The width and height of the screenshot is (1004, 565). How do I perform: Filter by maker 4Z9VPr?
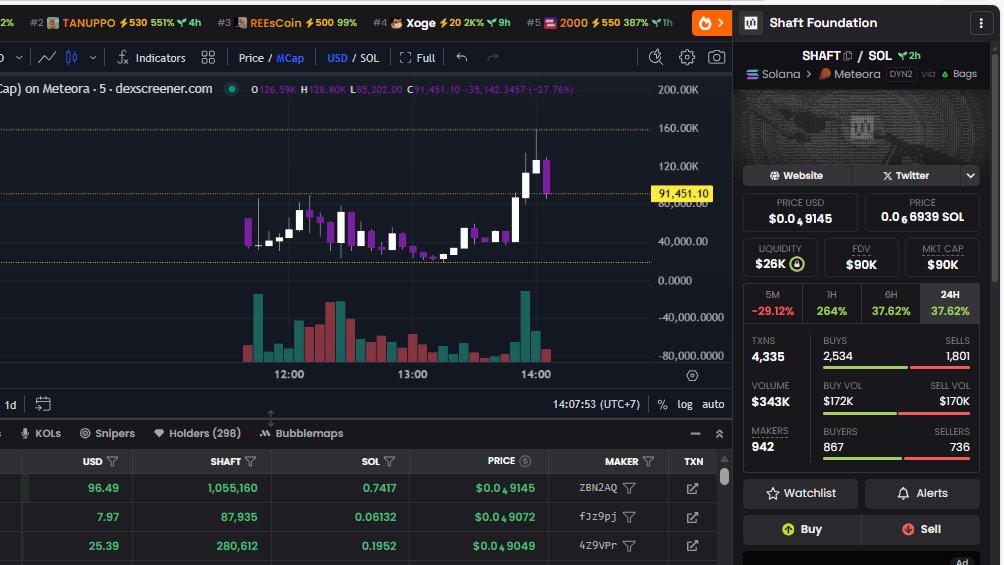pos(629,546)
